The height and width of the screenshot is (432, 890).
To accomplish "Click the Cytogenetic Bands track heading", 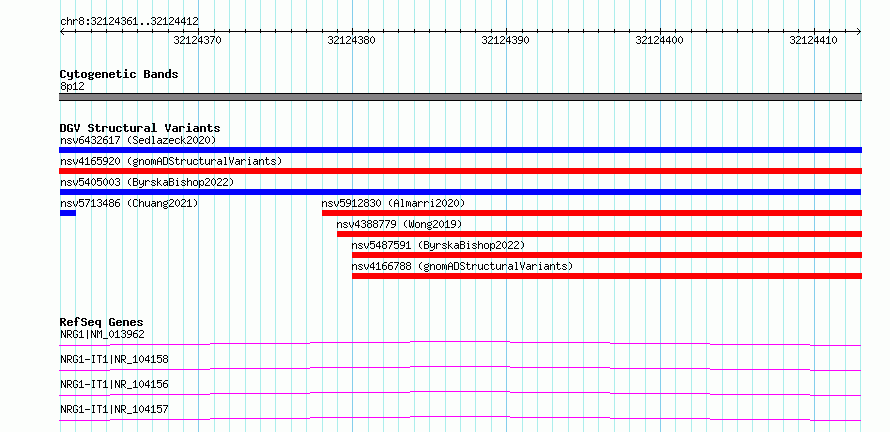I will coord(119,74).
